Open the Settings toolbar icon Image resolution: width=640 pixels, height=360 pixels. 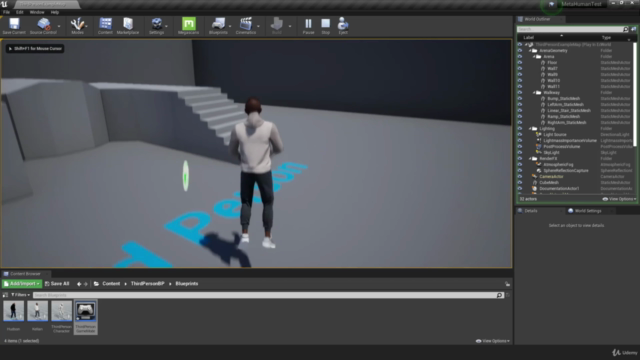tap(156, 26)
